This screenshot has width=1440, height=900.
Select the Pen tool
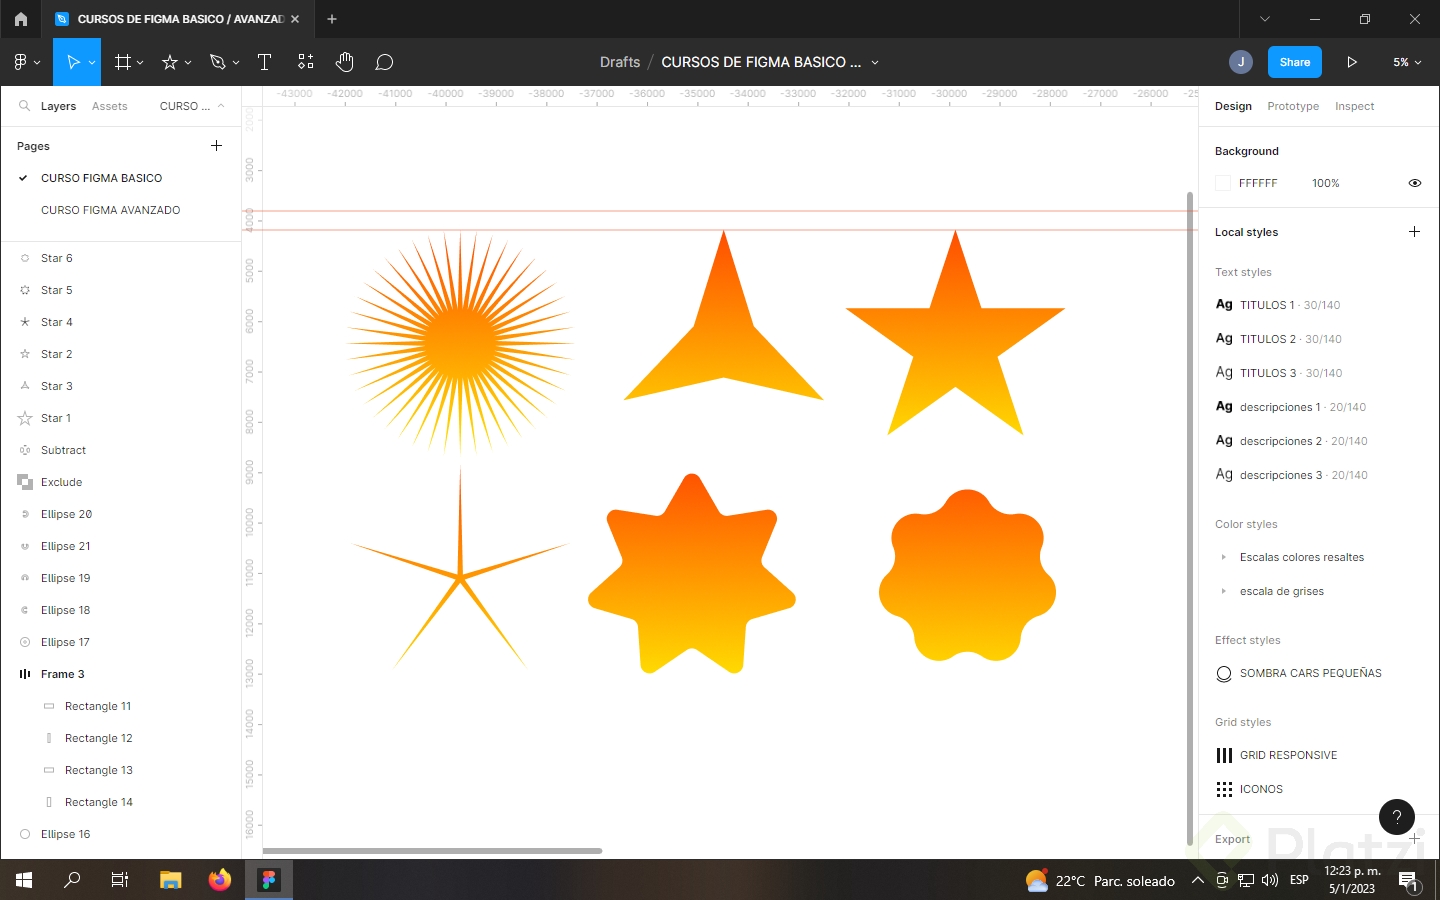(x=218, y=62)
